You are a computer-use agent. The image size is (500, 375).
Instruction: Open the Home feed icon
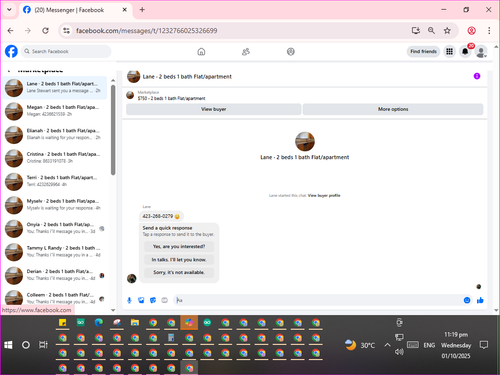[x=201, y=52]
